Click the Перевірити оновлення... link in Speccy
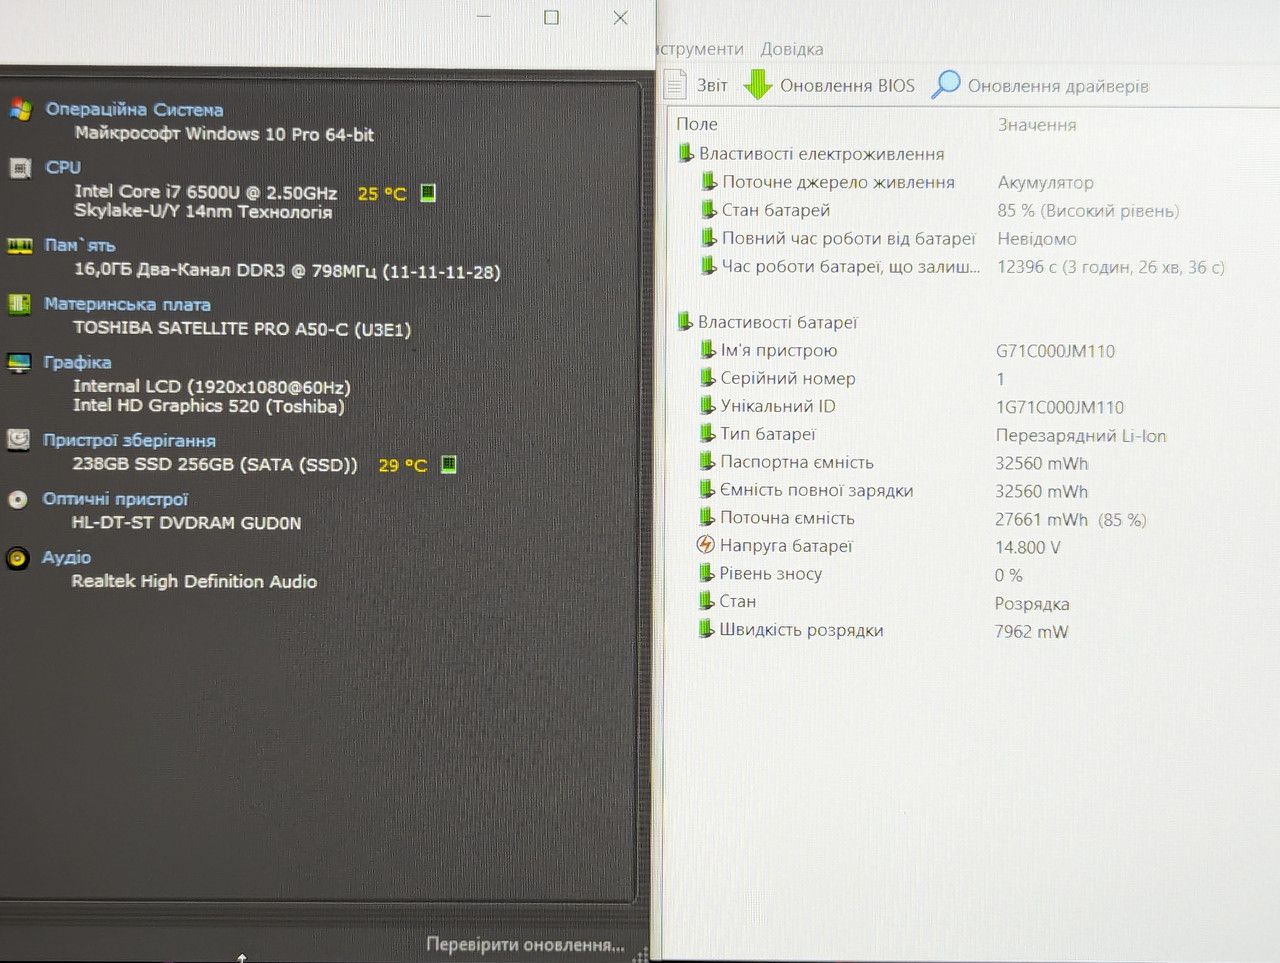1280x963 pixels. (525, 945)
